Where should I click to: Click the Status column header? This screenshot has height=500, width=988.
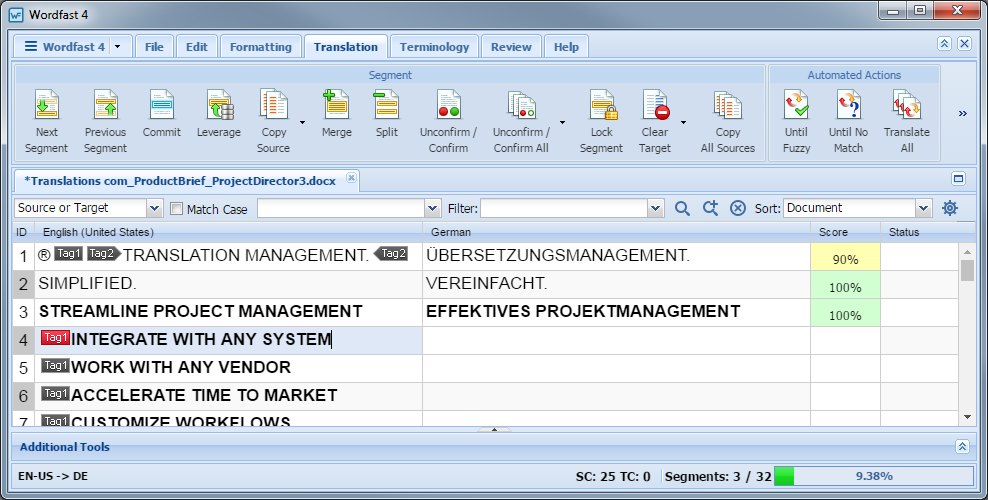(x=919, y=232)
